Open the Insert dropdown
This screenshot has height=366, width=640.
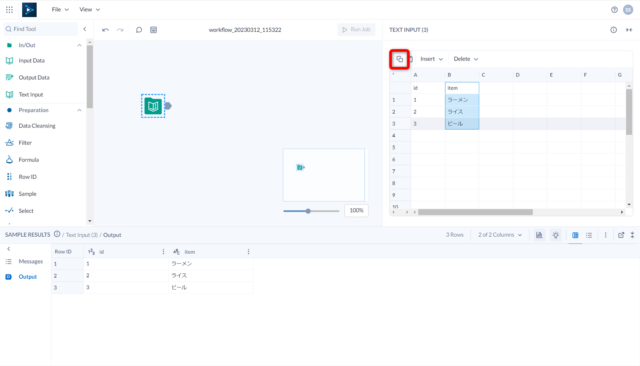pyautogui.click(x=431, y=59)
